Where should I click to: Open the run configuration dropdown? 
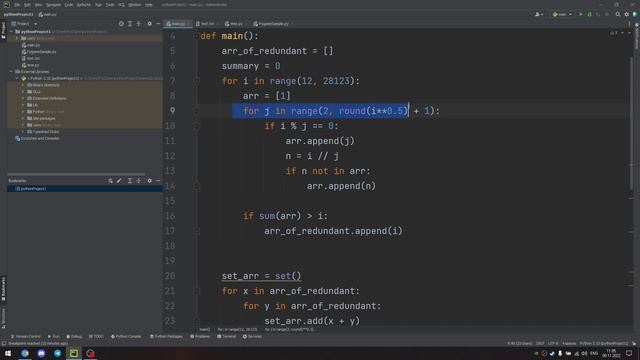[562, 14]
